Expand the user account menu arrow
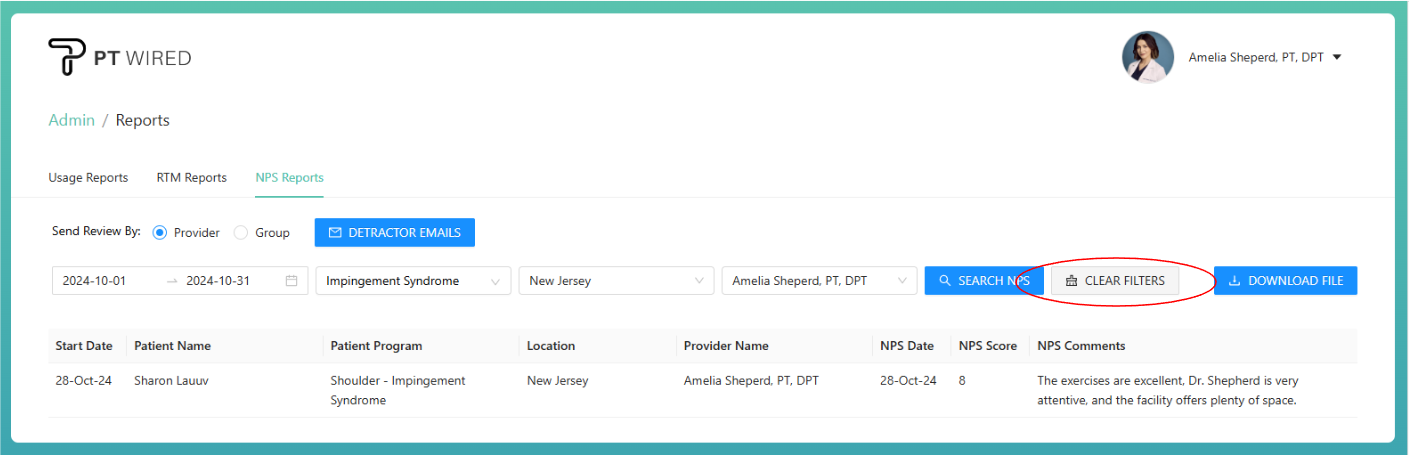The width and height of the screenshot is (1409, 455). pyautogui.click(x=1337, y=58)
